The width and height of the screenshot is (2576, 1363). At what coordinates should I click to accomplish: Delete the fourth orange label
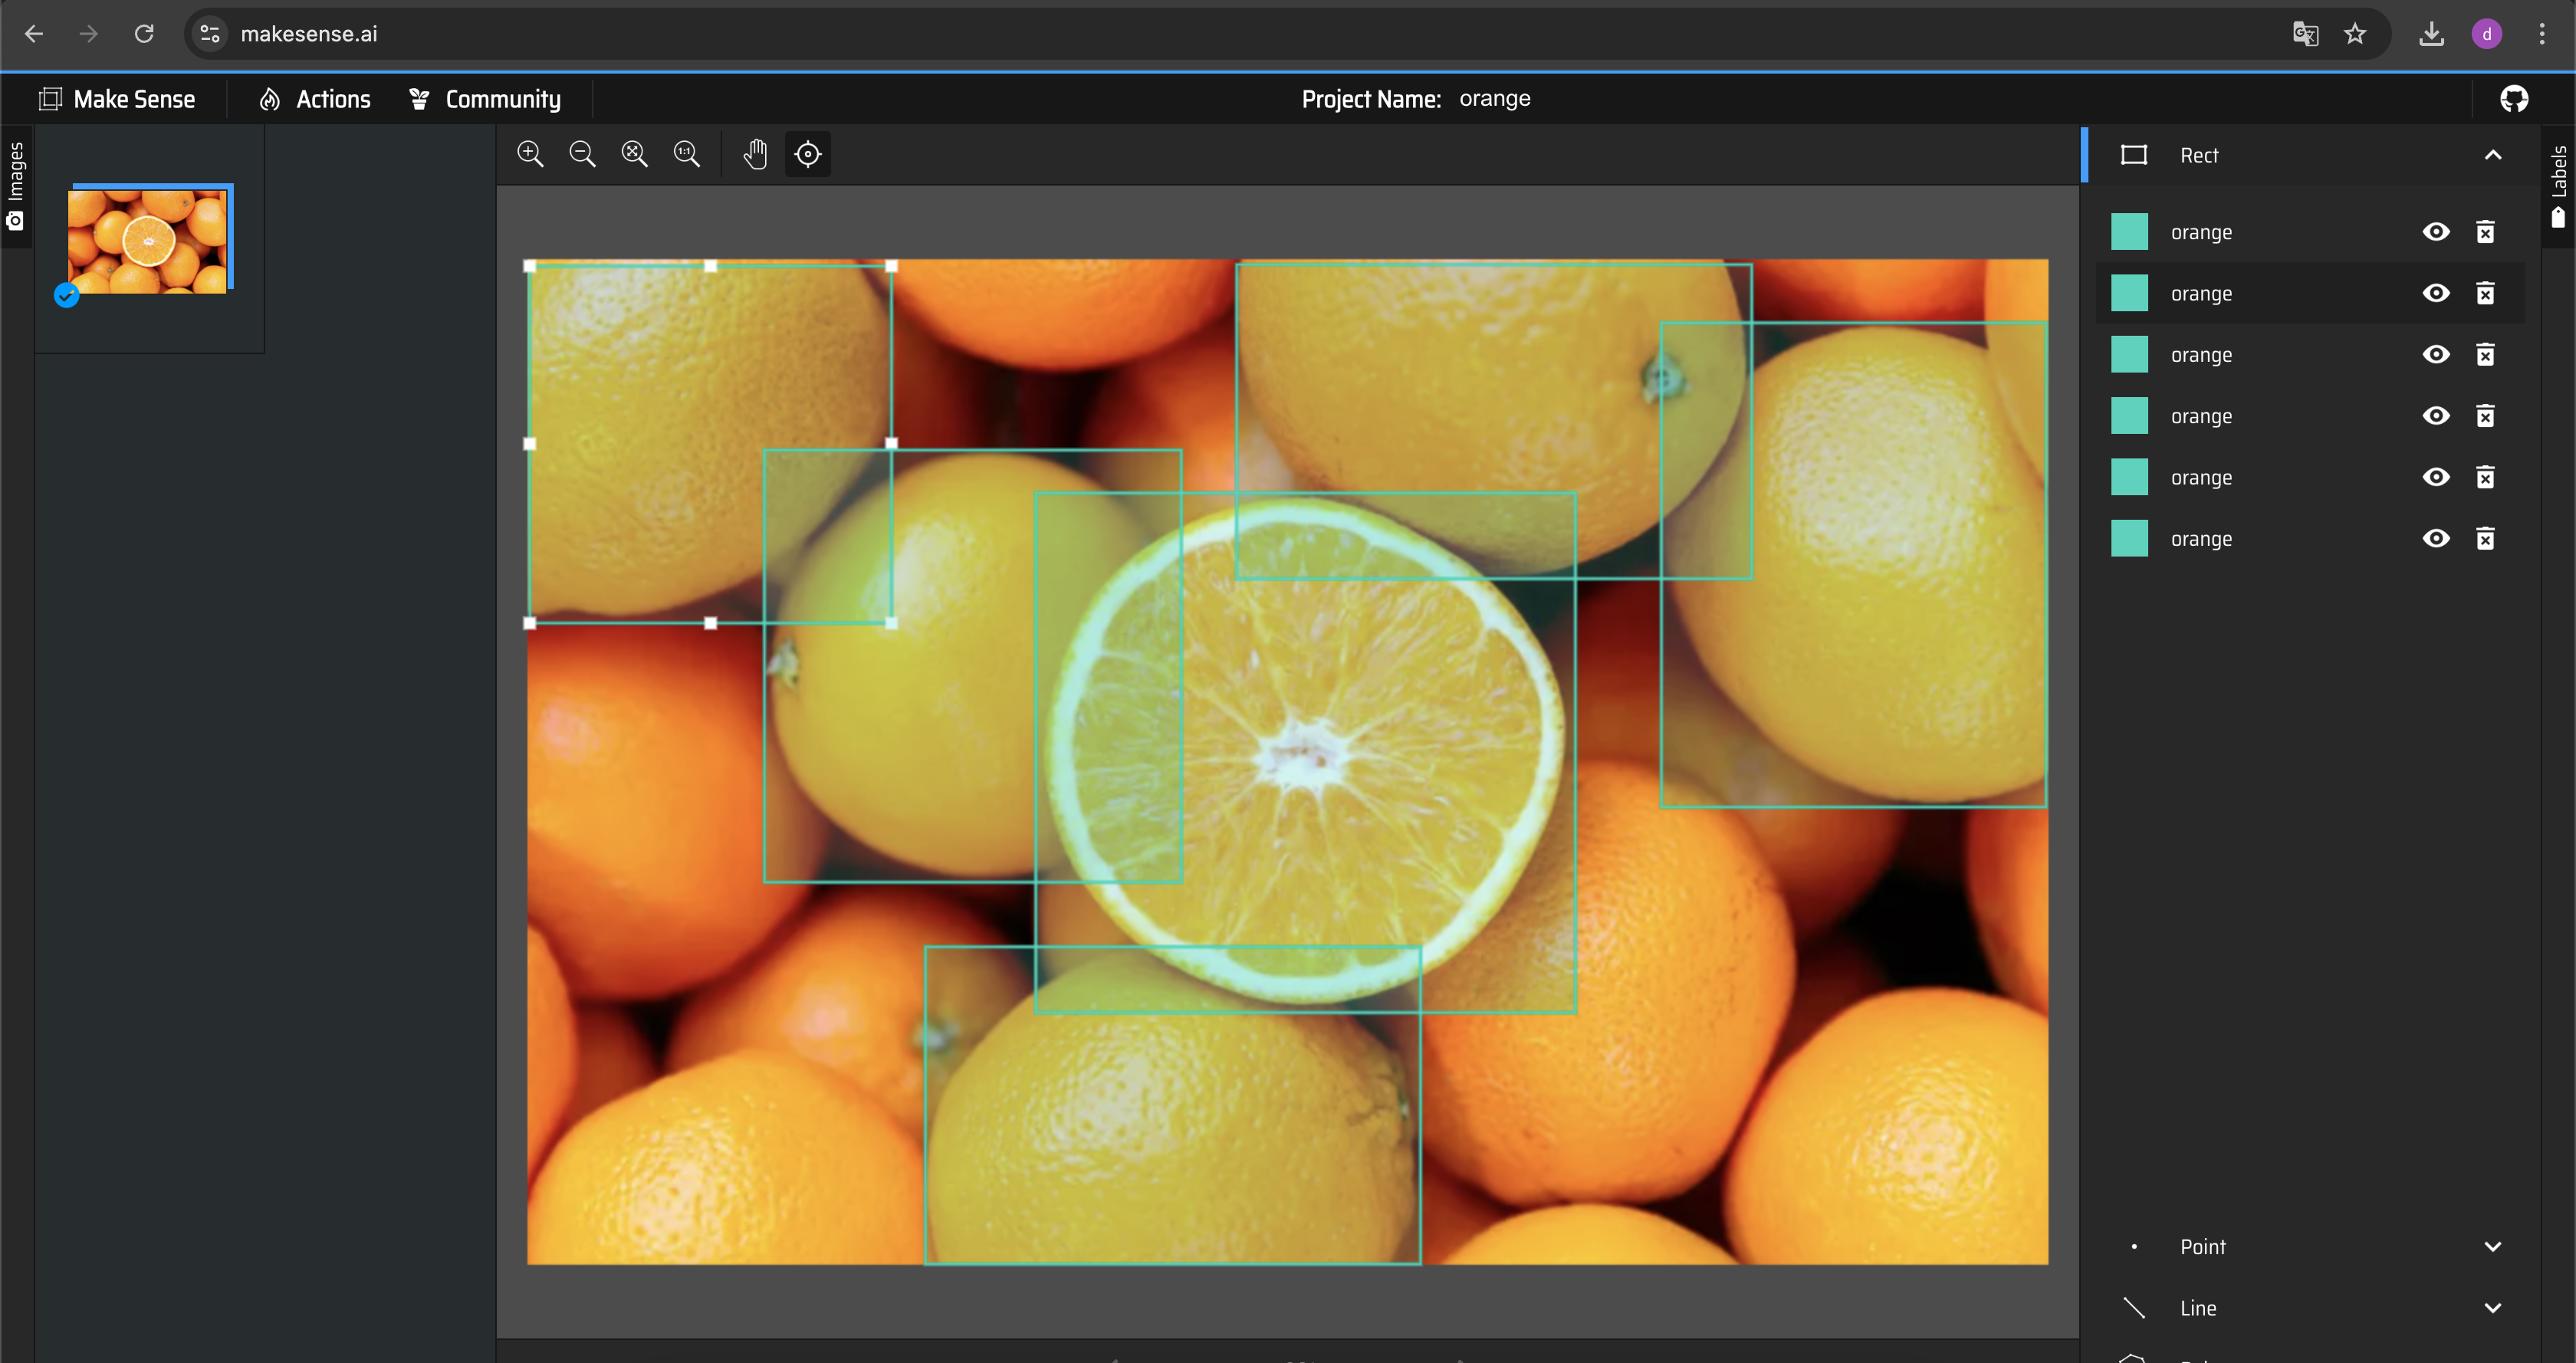coord(2485,416)
